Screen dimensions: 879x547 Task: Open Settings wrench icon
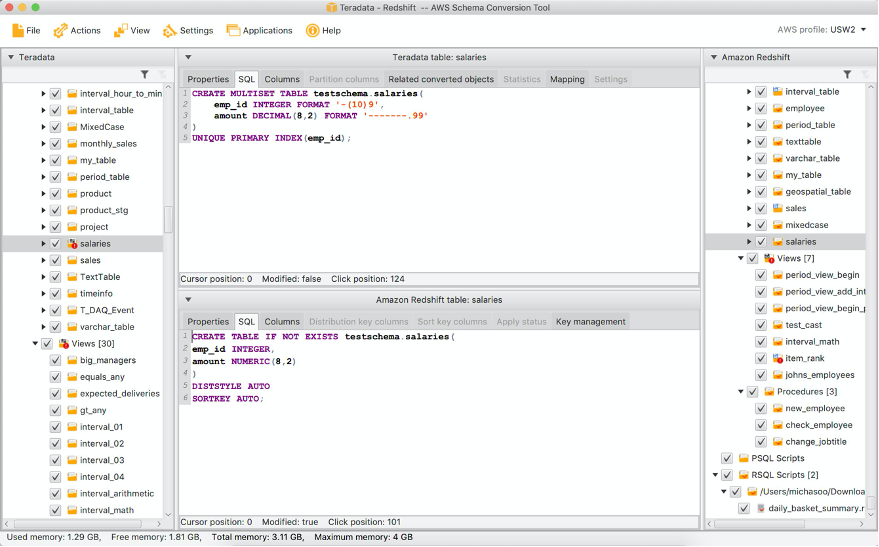tap(170, 30)
